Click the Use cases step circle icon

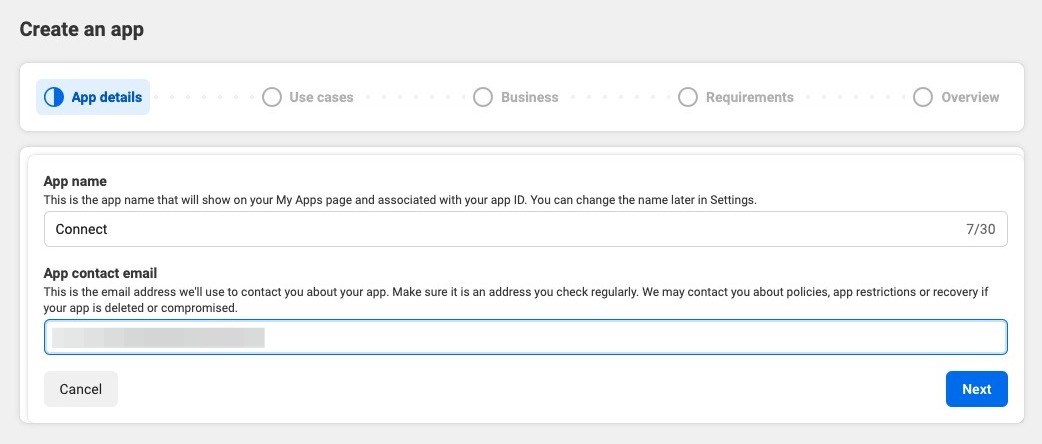click(x=271, y=97)
